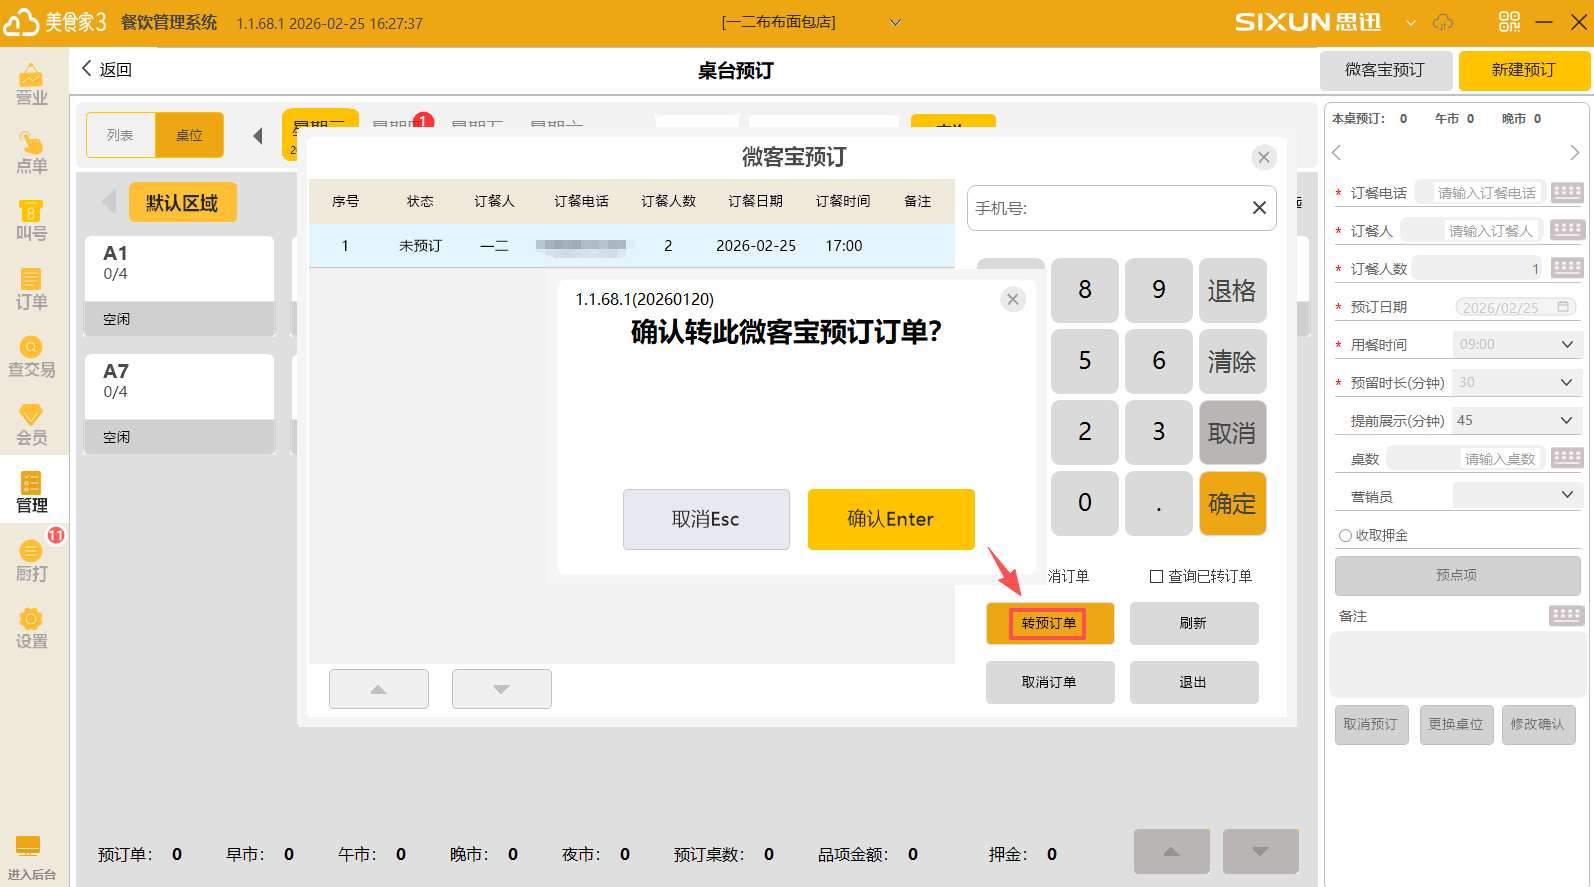The width and height of the screenshot is (1594, 887).
Task: Select the 收取押金 radio option
Action: (1345, 536)
